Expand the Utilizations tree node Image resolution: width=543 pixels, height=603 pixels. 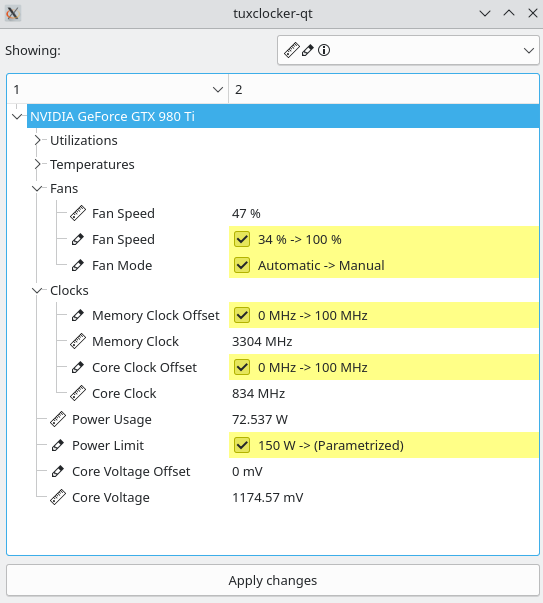tap(37, 140)
